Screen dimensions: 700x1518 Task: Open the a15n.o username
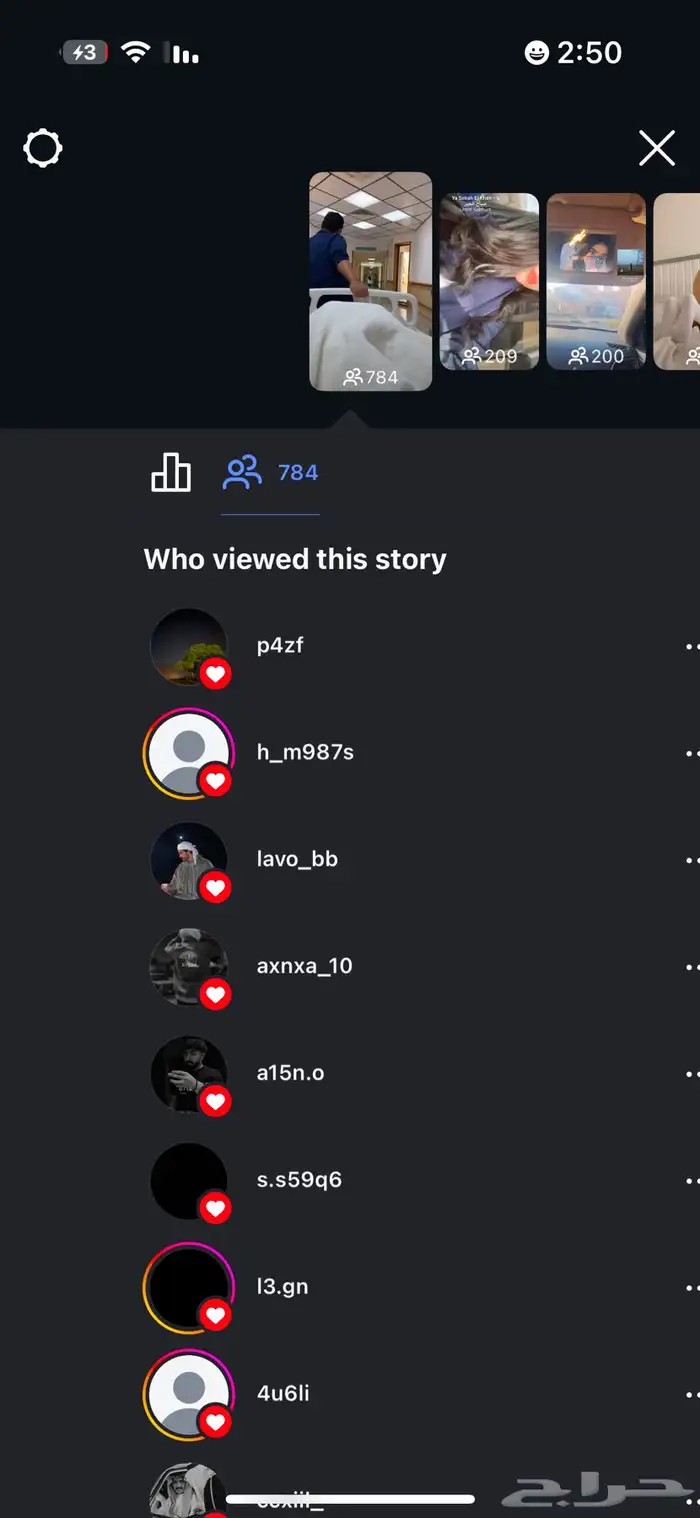[x=291, y=1073]
